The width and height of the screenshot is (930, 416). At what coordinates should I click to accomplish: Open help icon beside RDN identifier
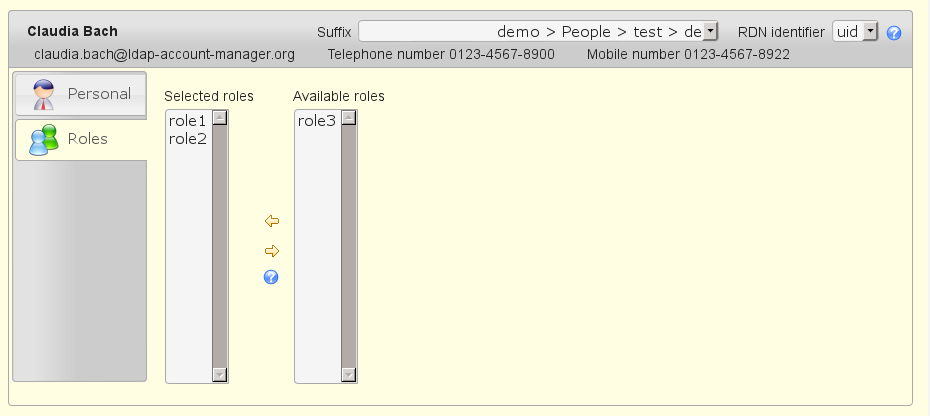pyautogui.click(x=894, y=33)
